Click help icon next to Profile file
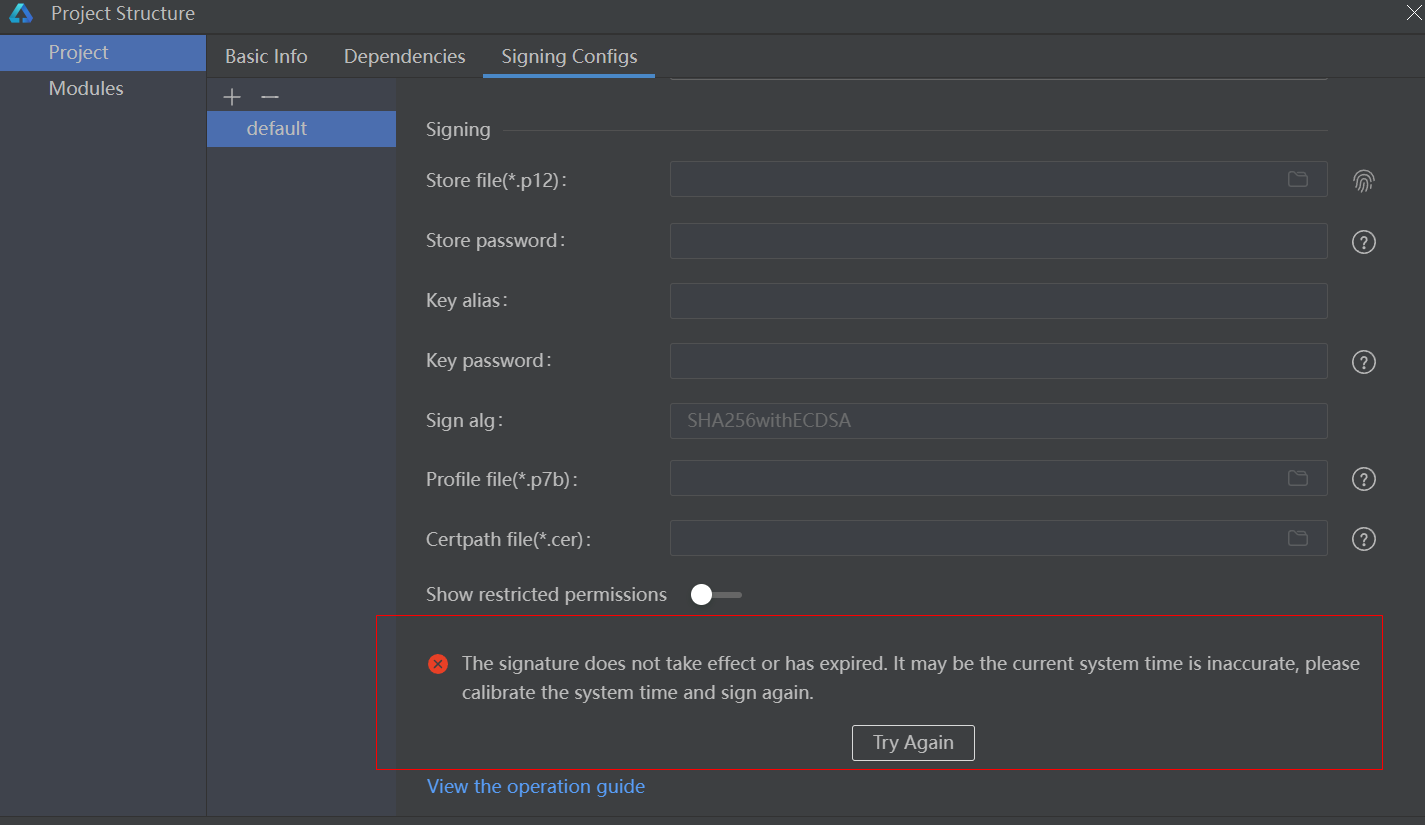Screen dimensions: 1425x825 pyautogui.click(x=1363, y=479)
